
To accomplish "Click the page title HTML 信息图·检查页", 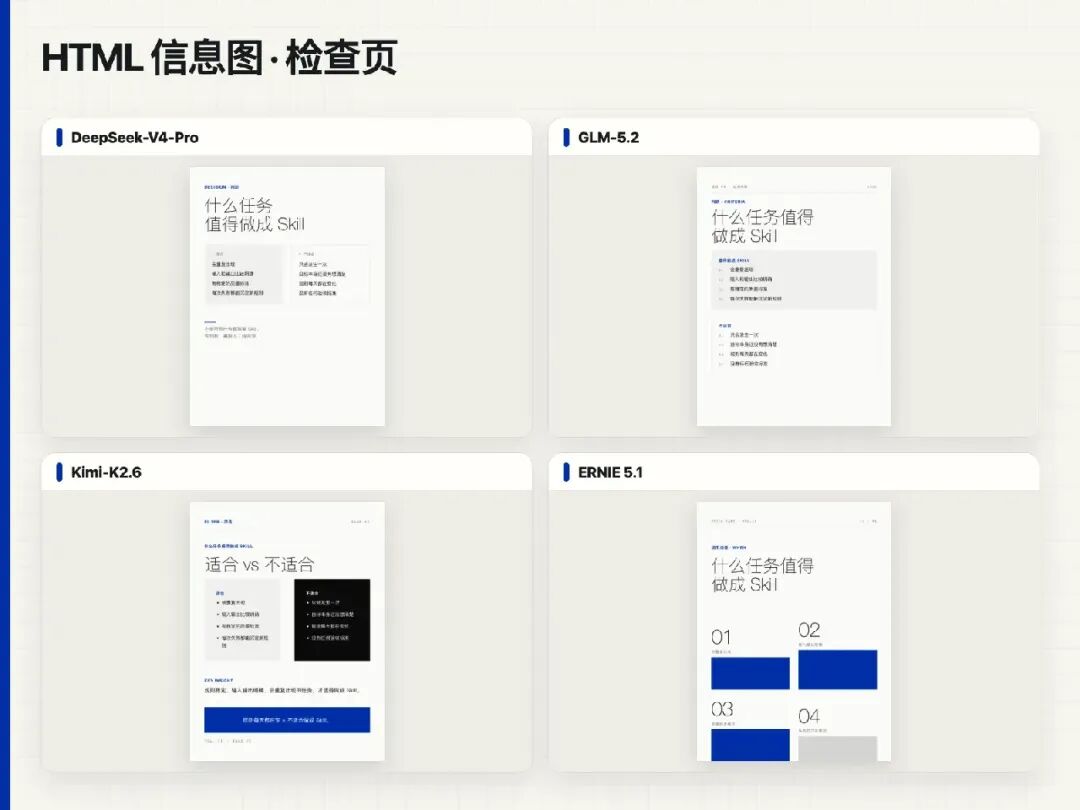I will click(x=219, y=57).
